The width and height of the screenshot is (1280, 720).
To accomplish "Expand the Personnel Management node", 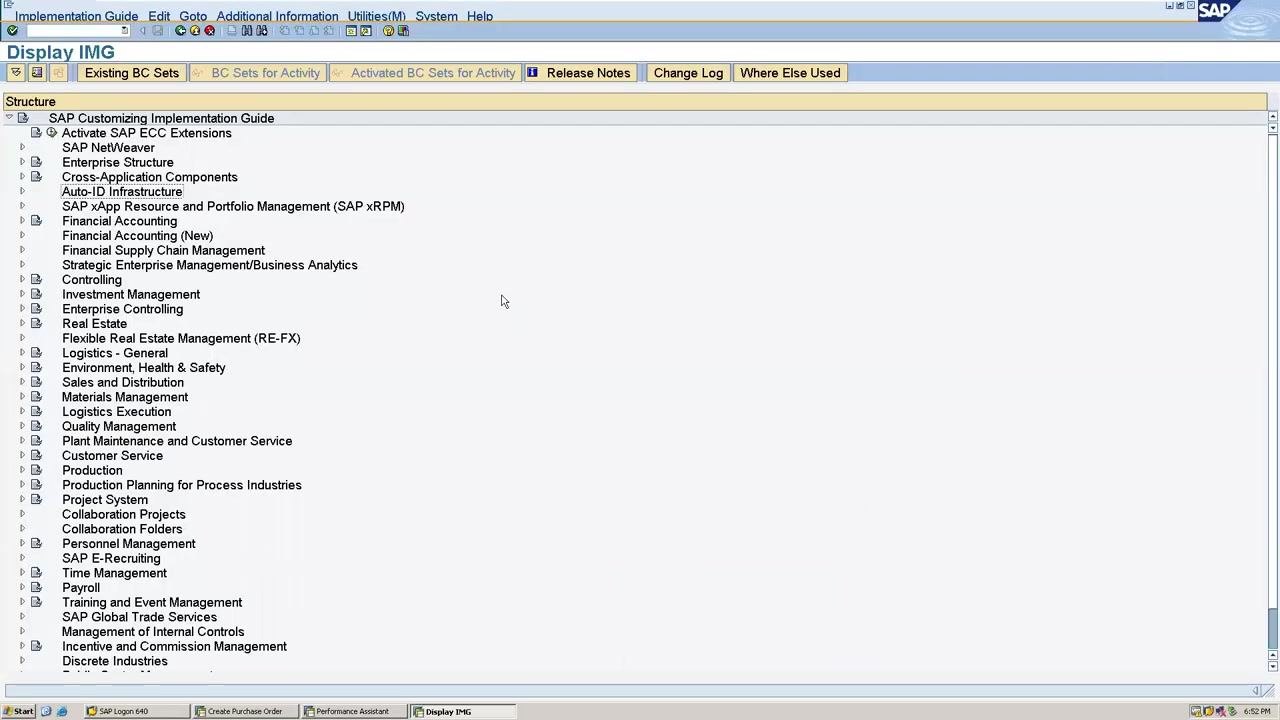I will pyautogui.click(x=22, y=544).
